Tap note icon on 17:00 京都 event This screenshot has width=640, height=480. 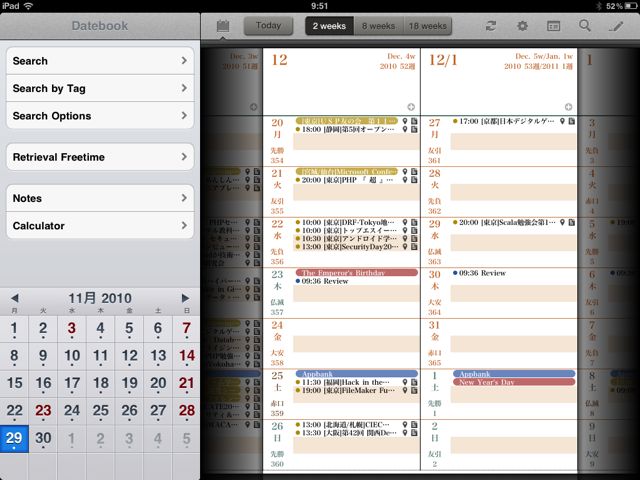coord(571,121)
